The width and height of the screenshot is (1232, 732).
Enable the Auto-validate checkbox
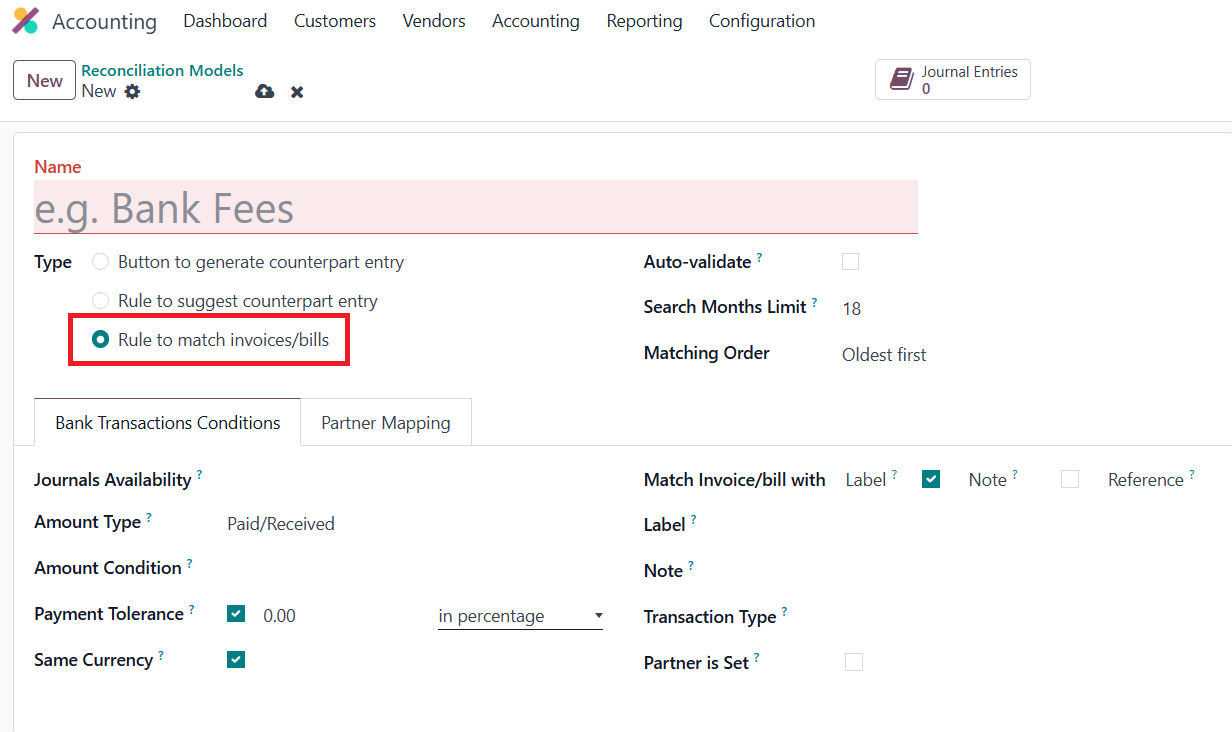851,262
